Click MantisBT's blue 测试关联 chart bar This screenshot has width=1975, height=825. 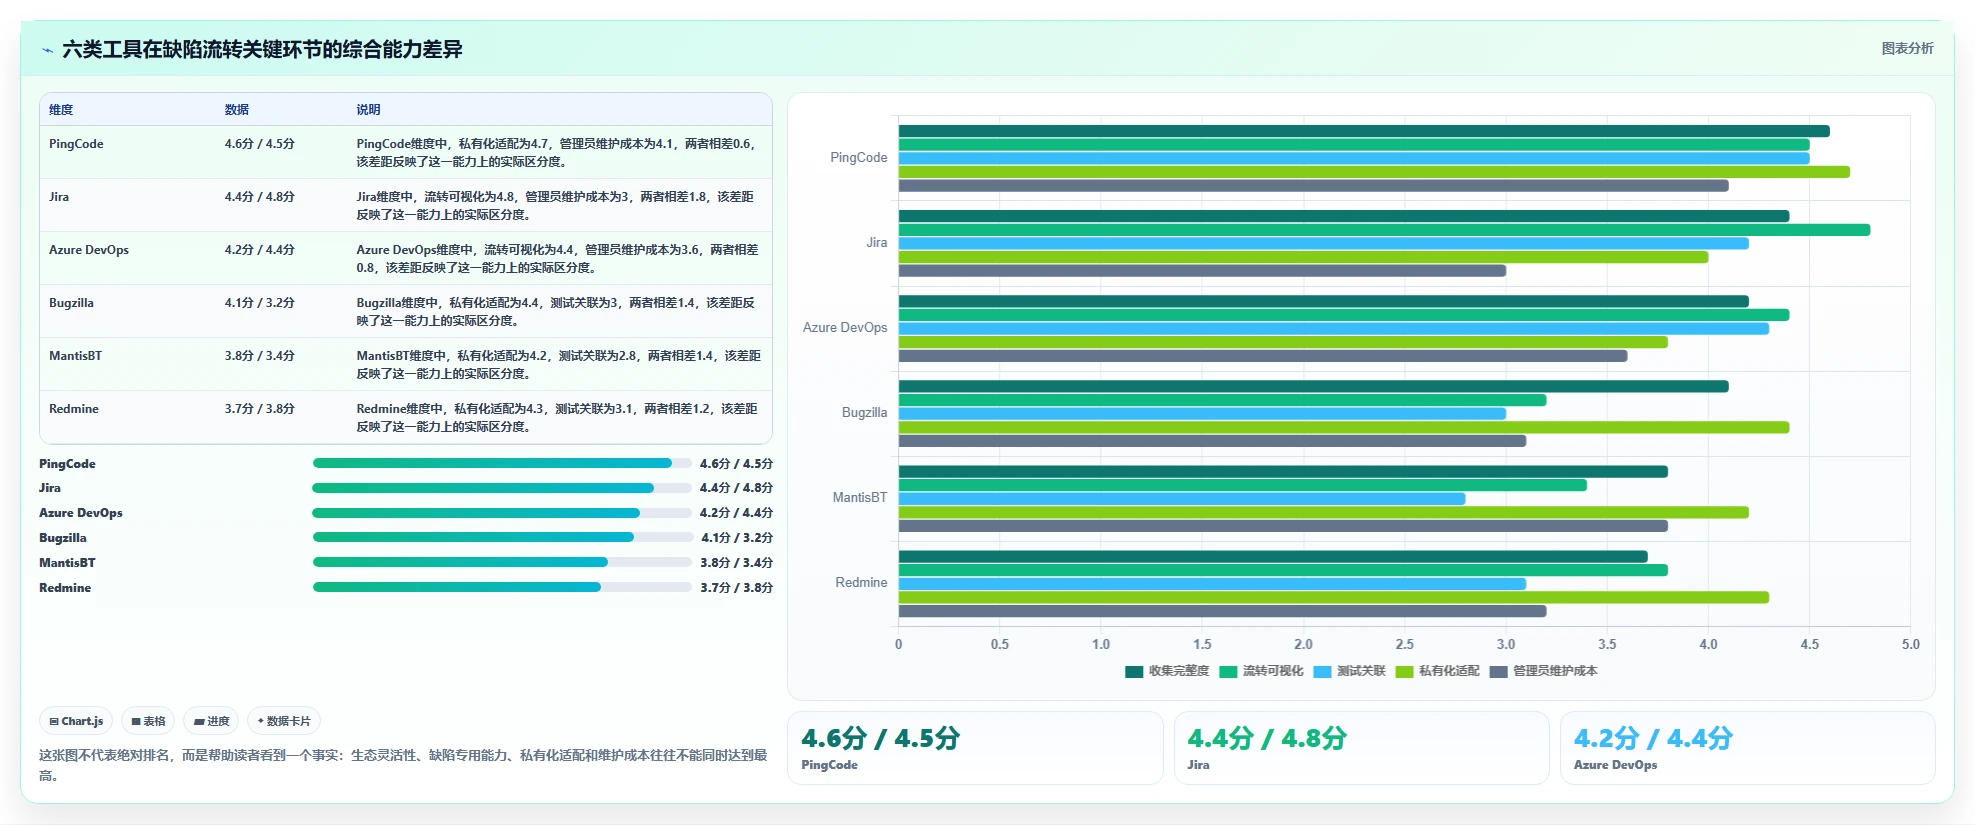coord(1182,499)
